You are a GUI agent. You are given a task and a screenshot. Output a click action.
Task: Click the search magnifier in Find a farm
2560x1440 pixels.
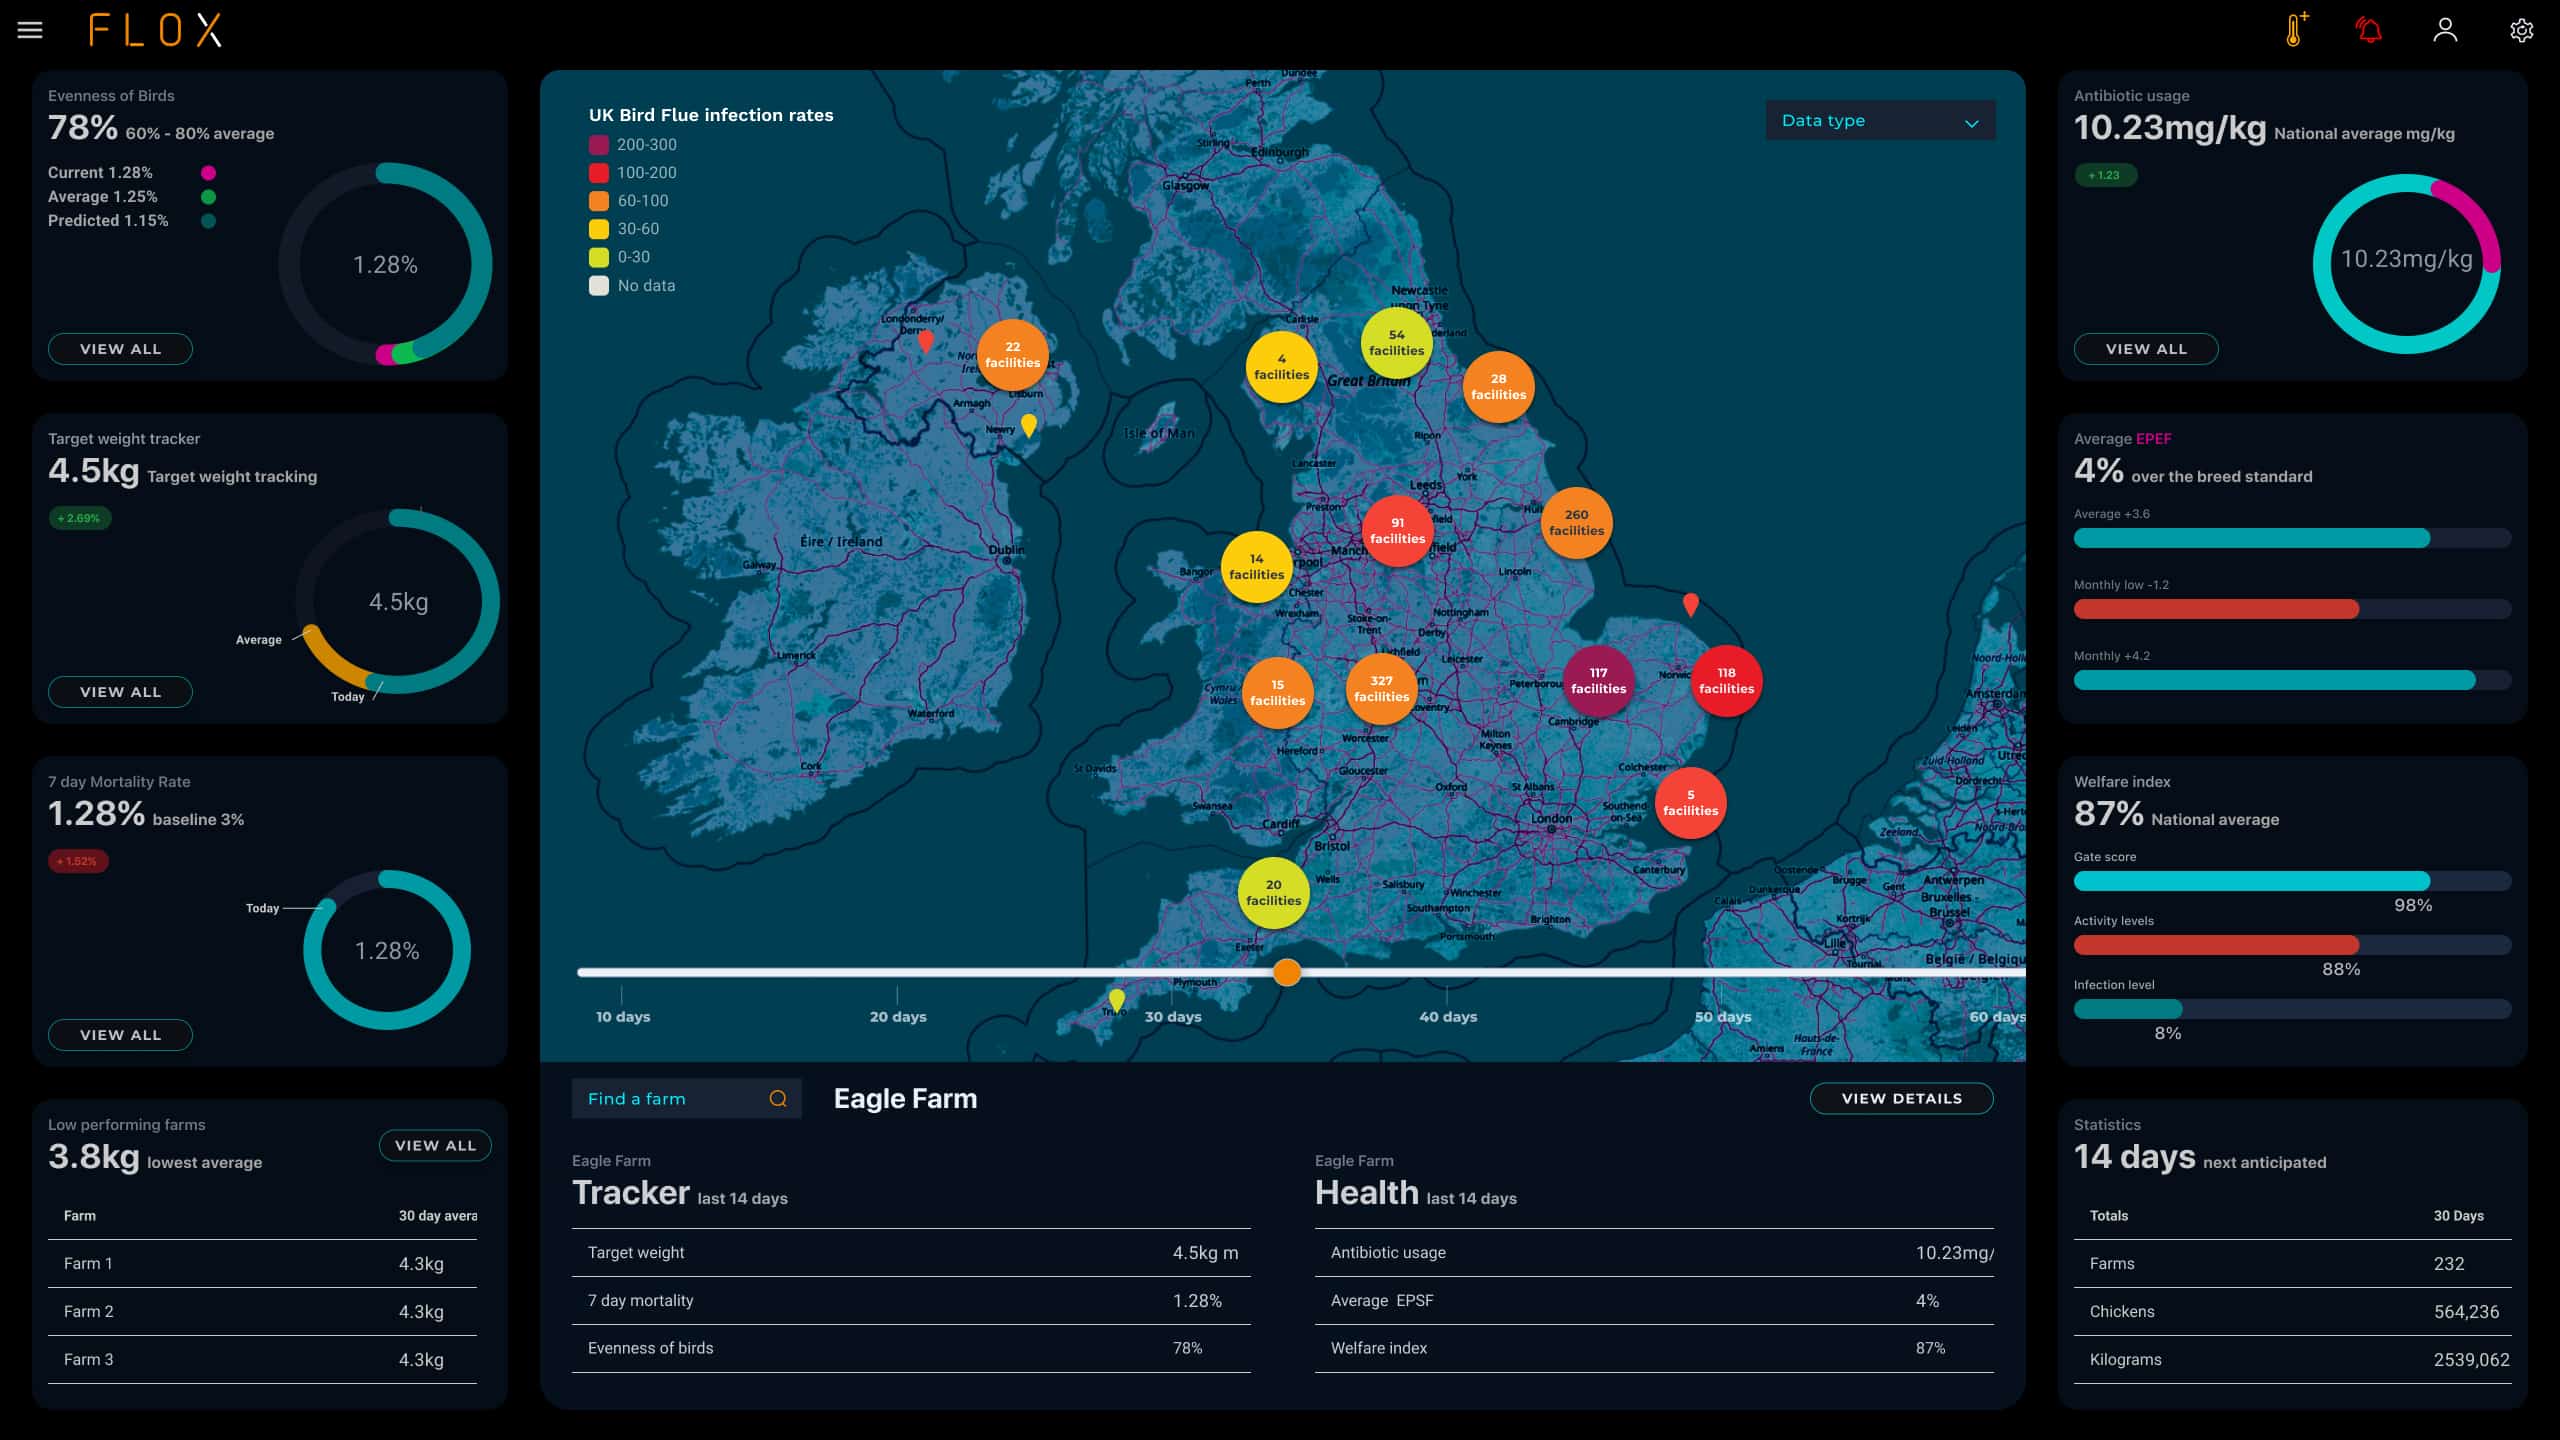click(778, 1099)
